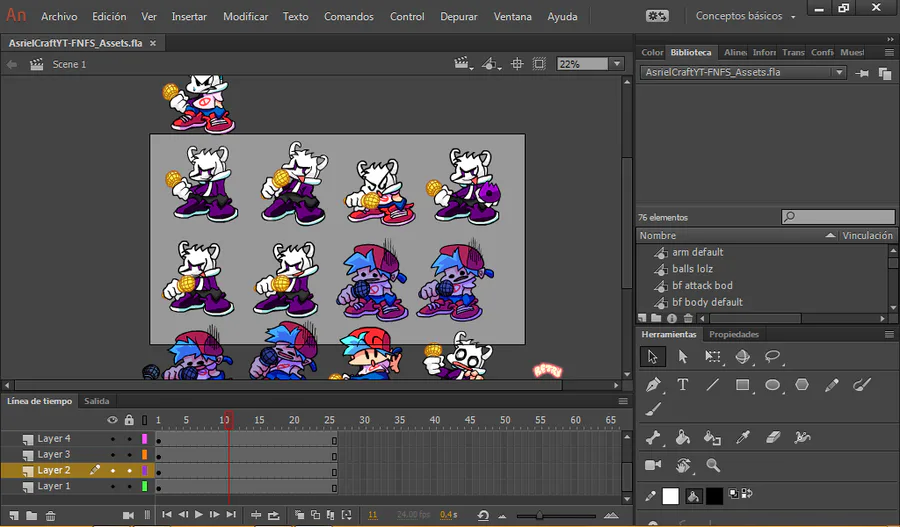Choose the Paint Bucket tool
The height and width of the screenshot is (527, 900).
click(x=683, y=437)
